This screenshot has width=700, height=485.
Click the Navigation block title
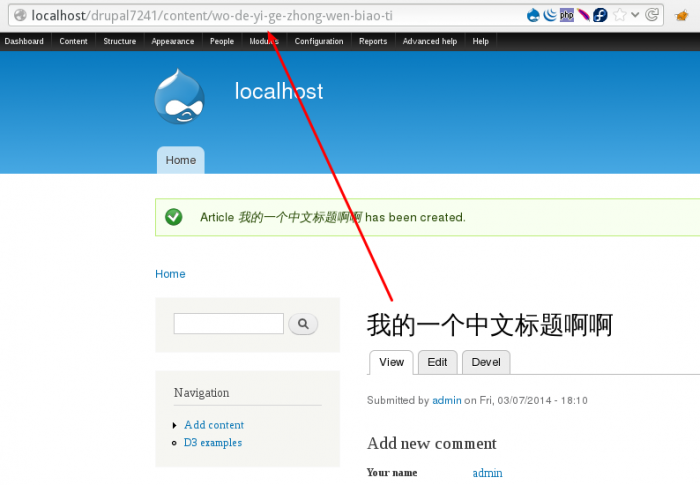(x=201, y=393)
